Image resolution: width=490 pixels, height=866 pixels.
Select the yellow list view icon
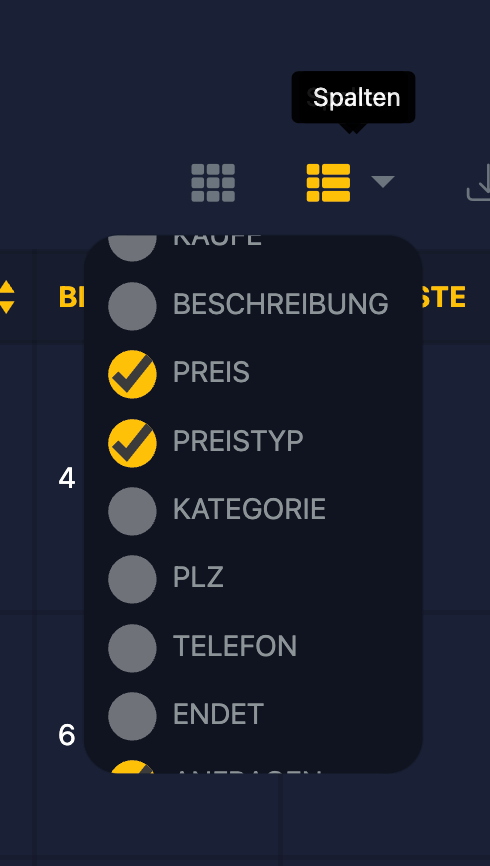click(328, 182)
